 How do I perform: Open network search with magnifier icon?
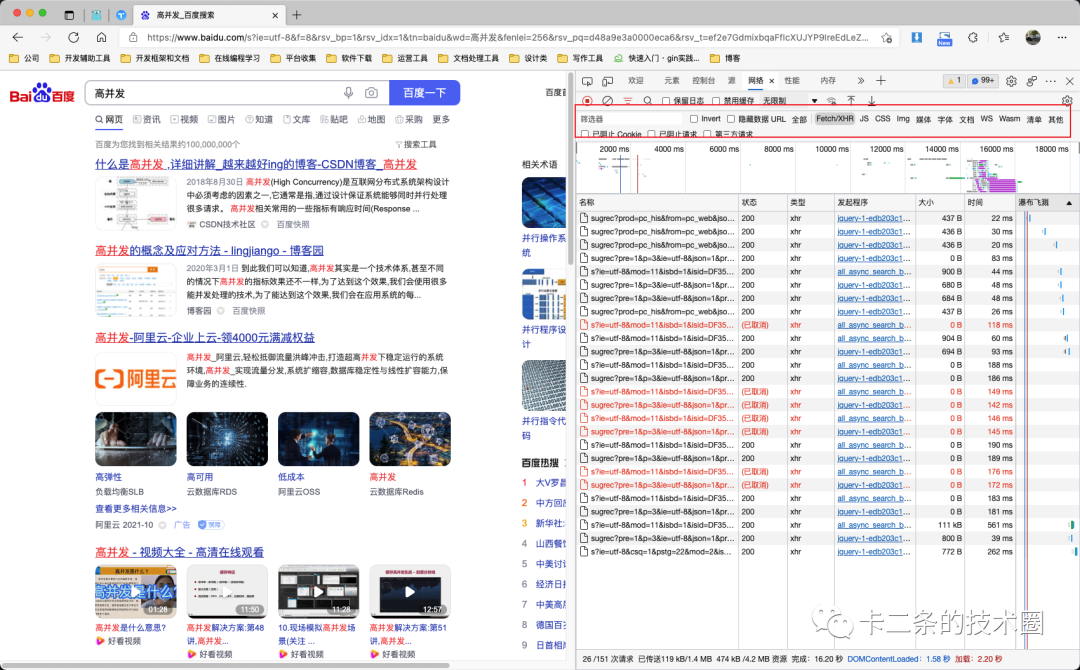tap(647, 101)
